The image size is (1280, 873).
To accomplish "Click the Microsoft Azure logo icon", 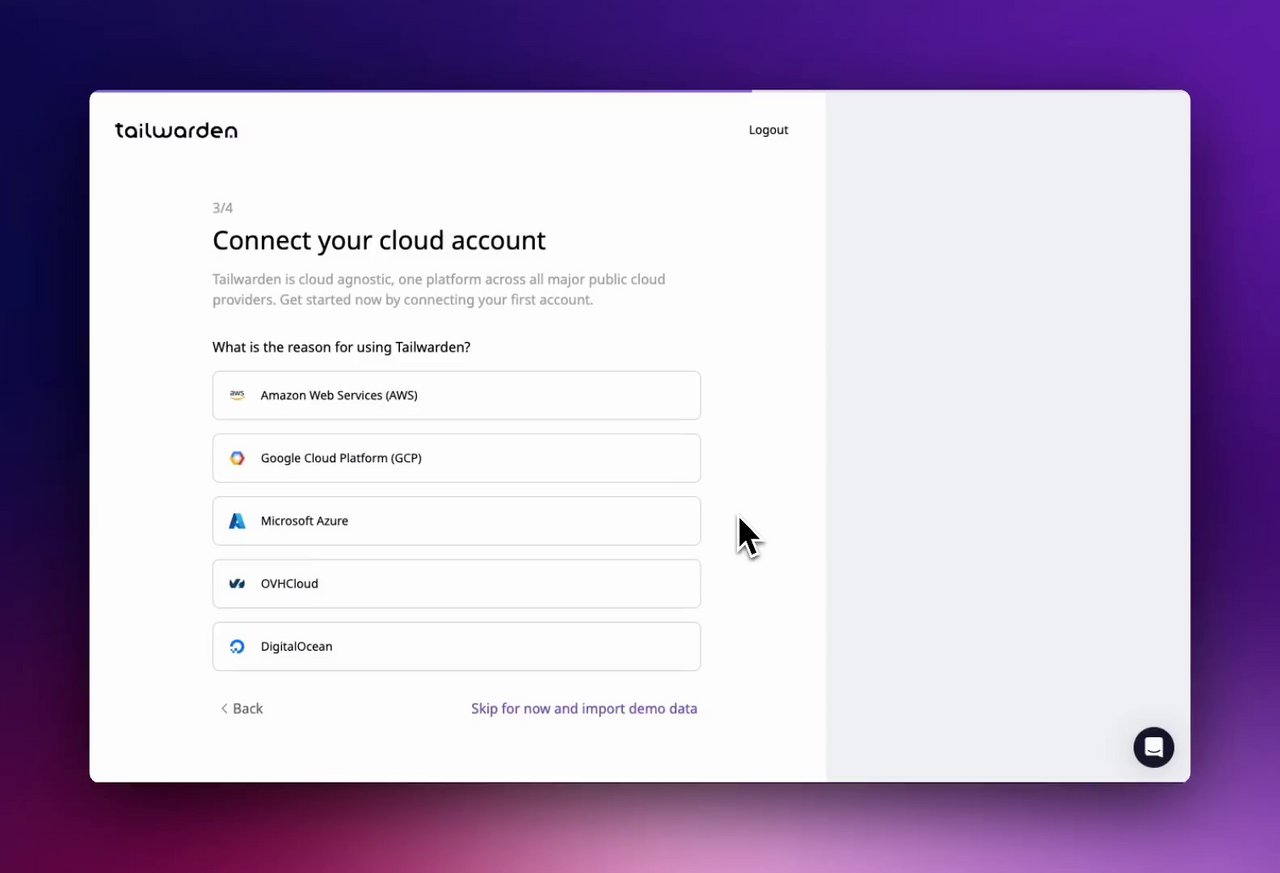I will click(x=237, y=521).
